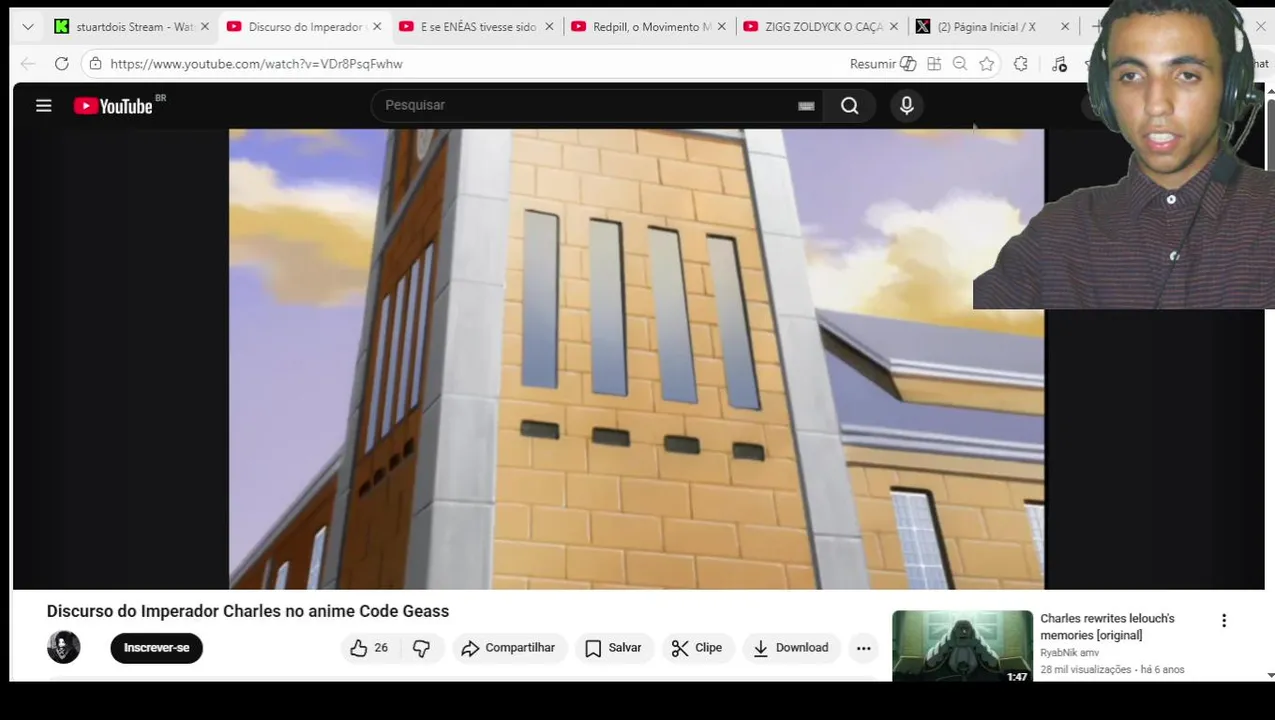Click the video title Discurso do Imperador Charles
Viewport: 1275px width, 720px height.
(x=248, y=611)
